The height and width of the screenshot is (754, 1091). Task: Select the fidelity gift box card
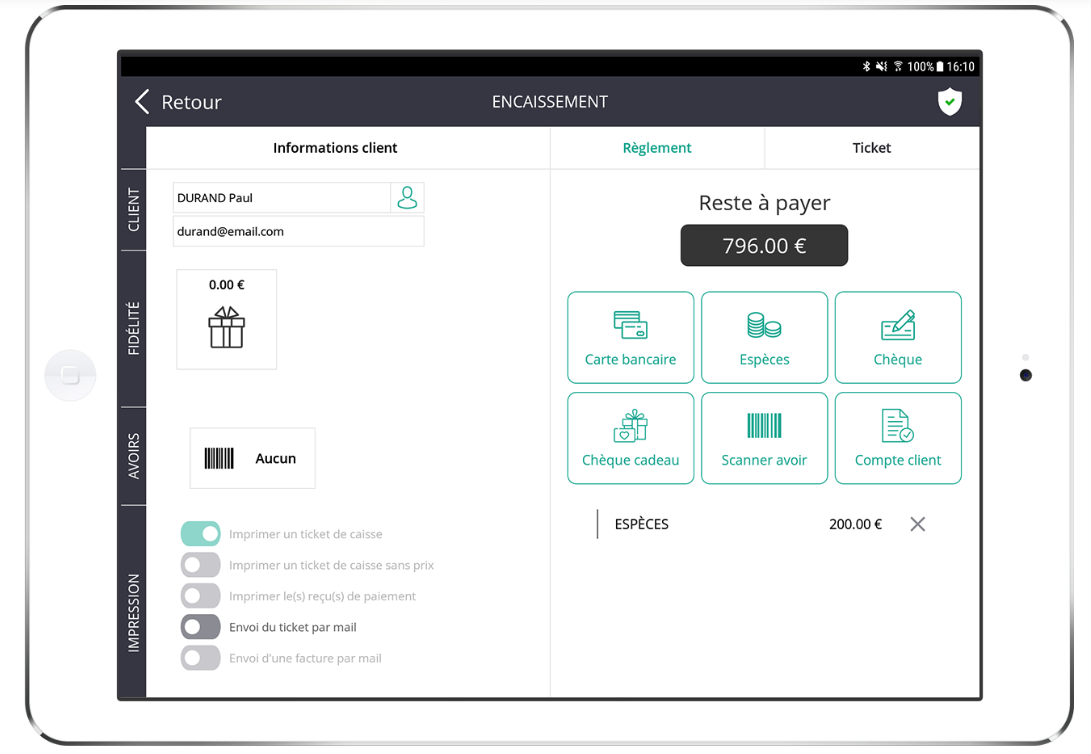point(226,319)
